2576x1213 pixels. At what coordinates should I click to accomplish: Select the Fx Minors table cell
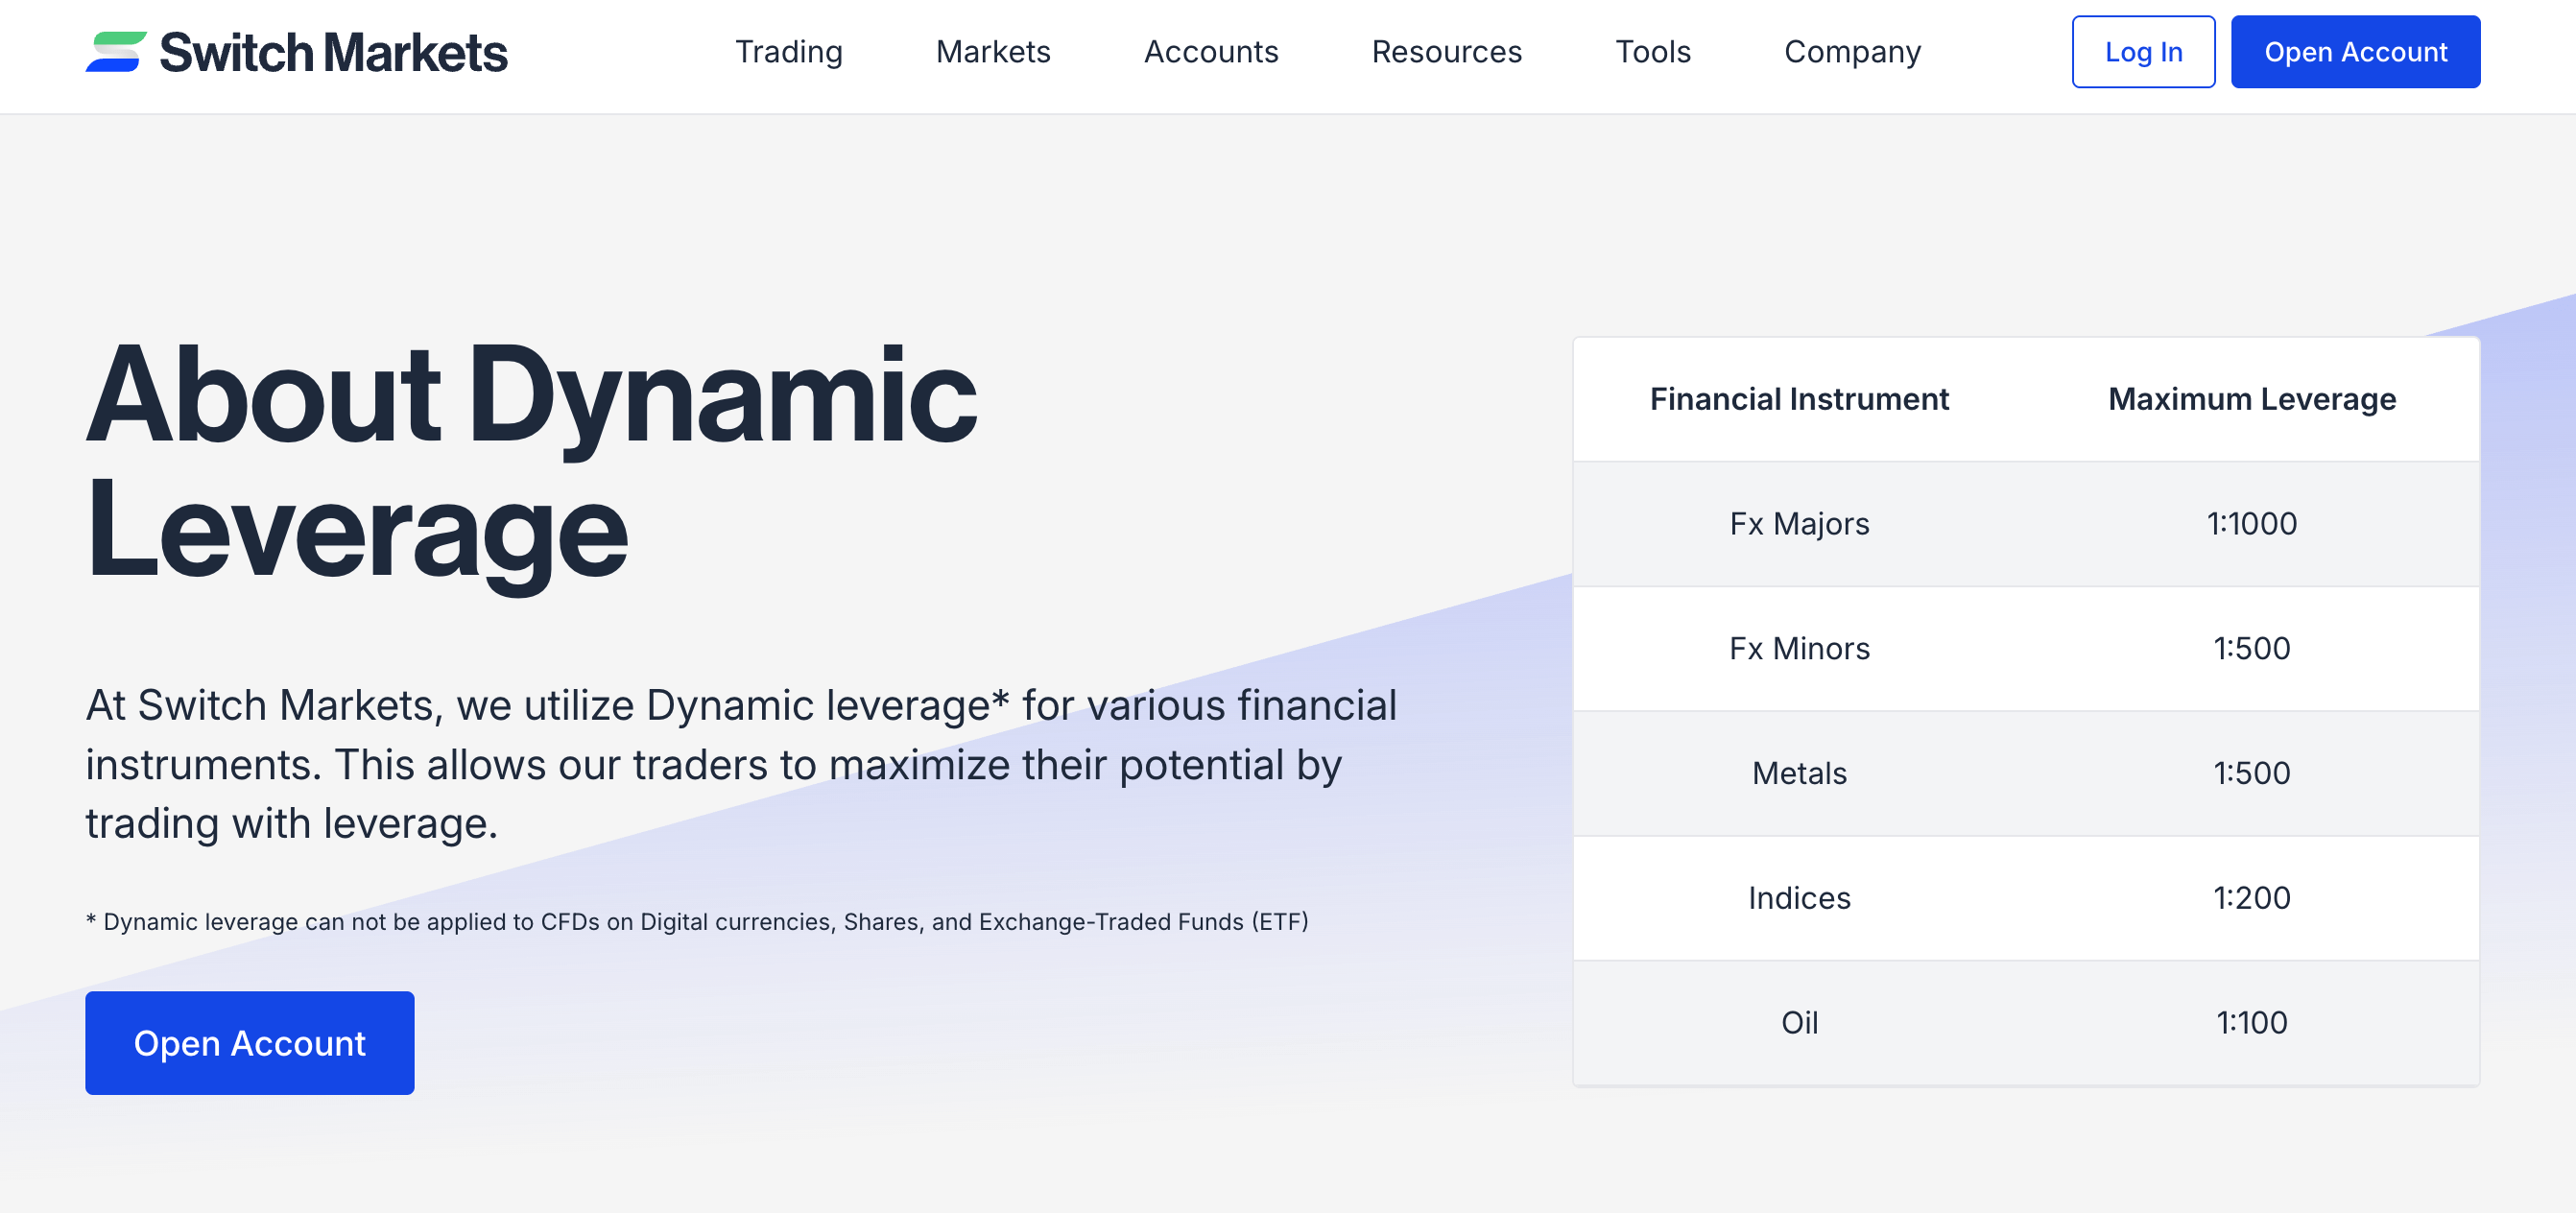click(x=1798, y=649)
